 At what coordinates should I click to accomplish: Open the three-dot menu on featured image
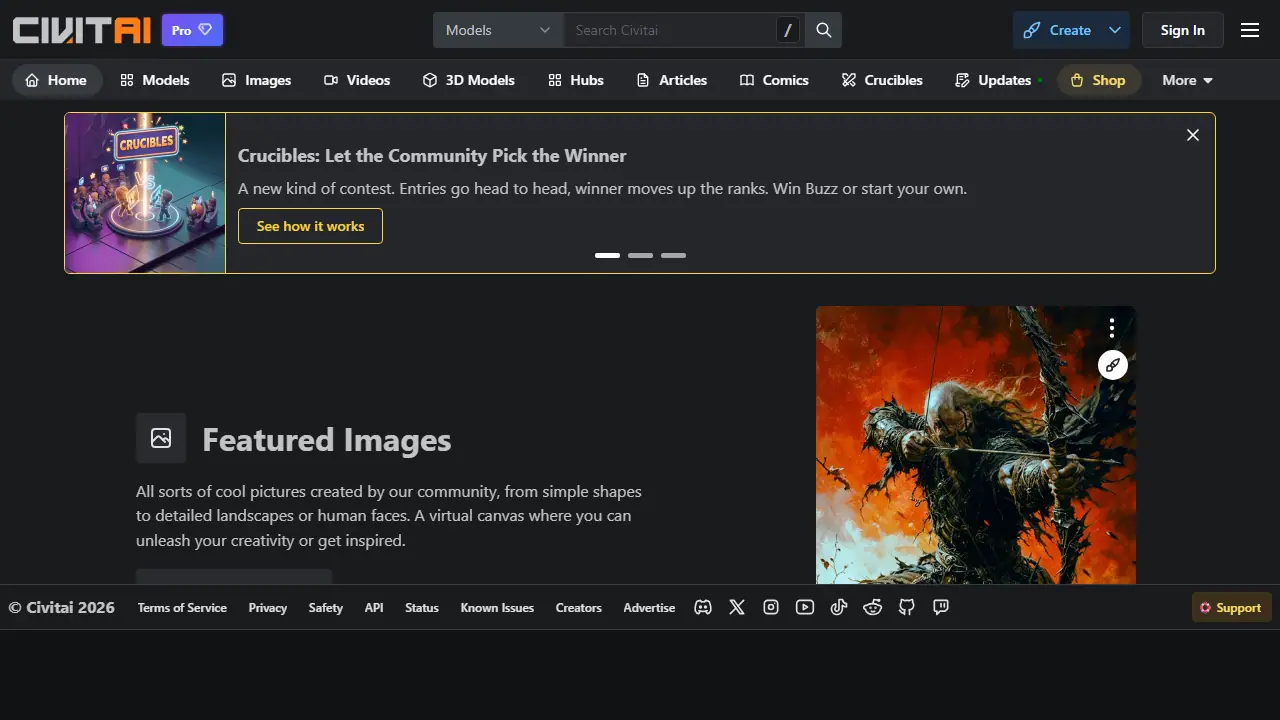click(x=1111, y=328)
